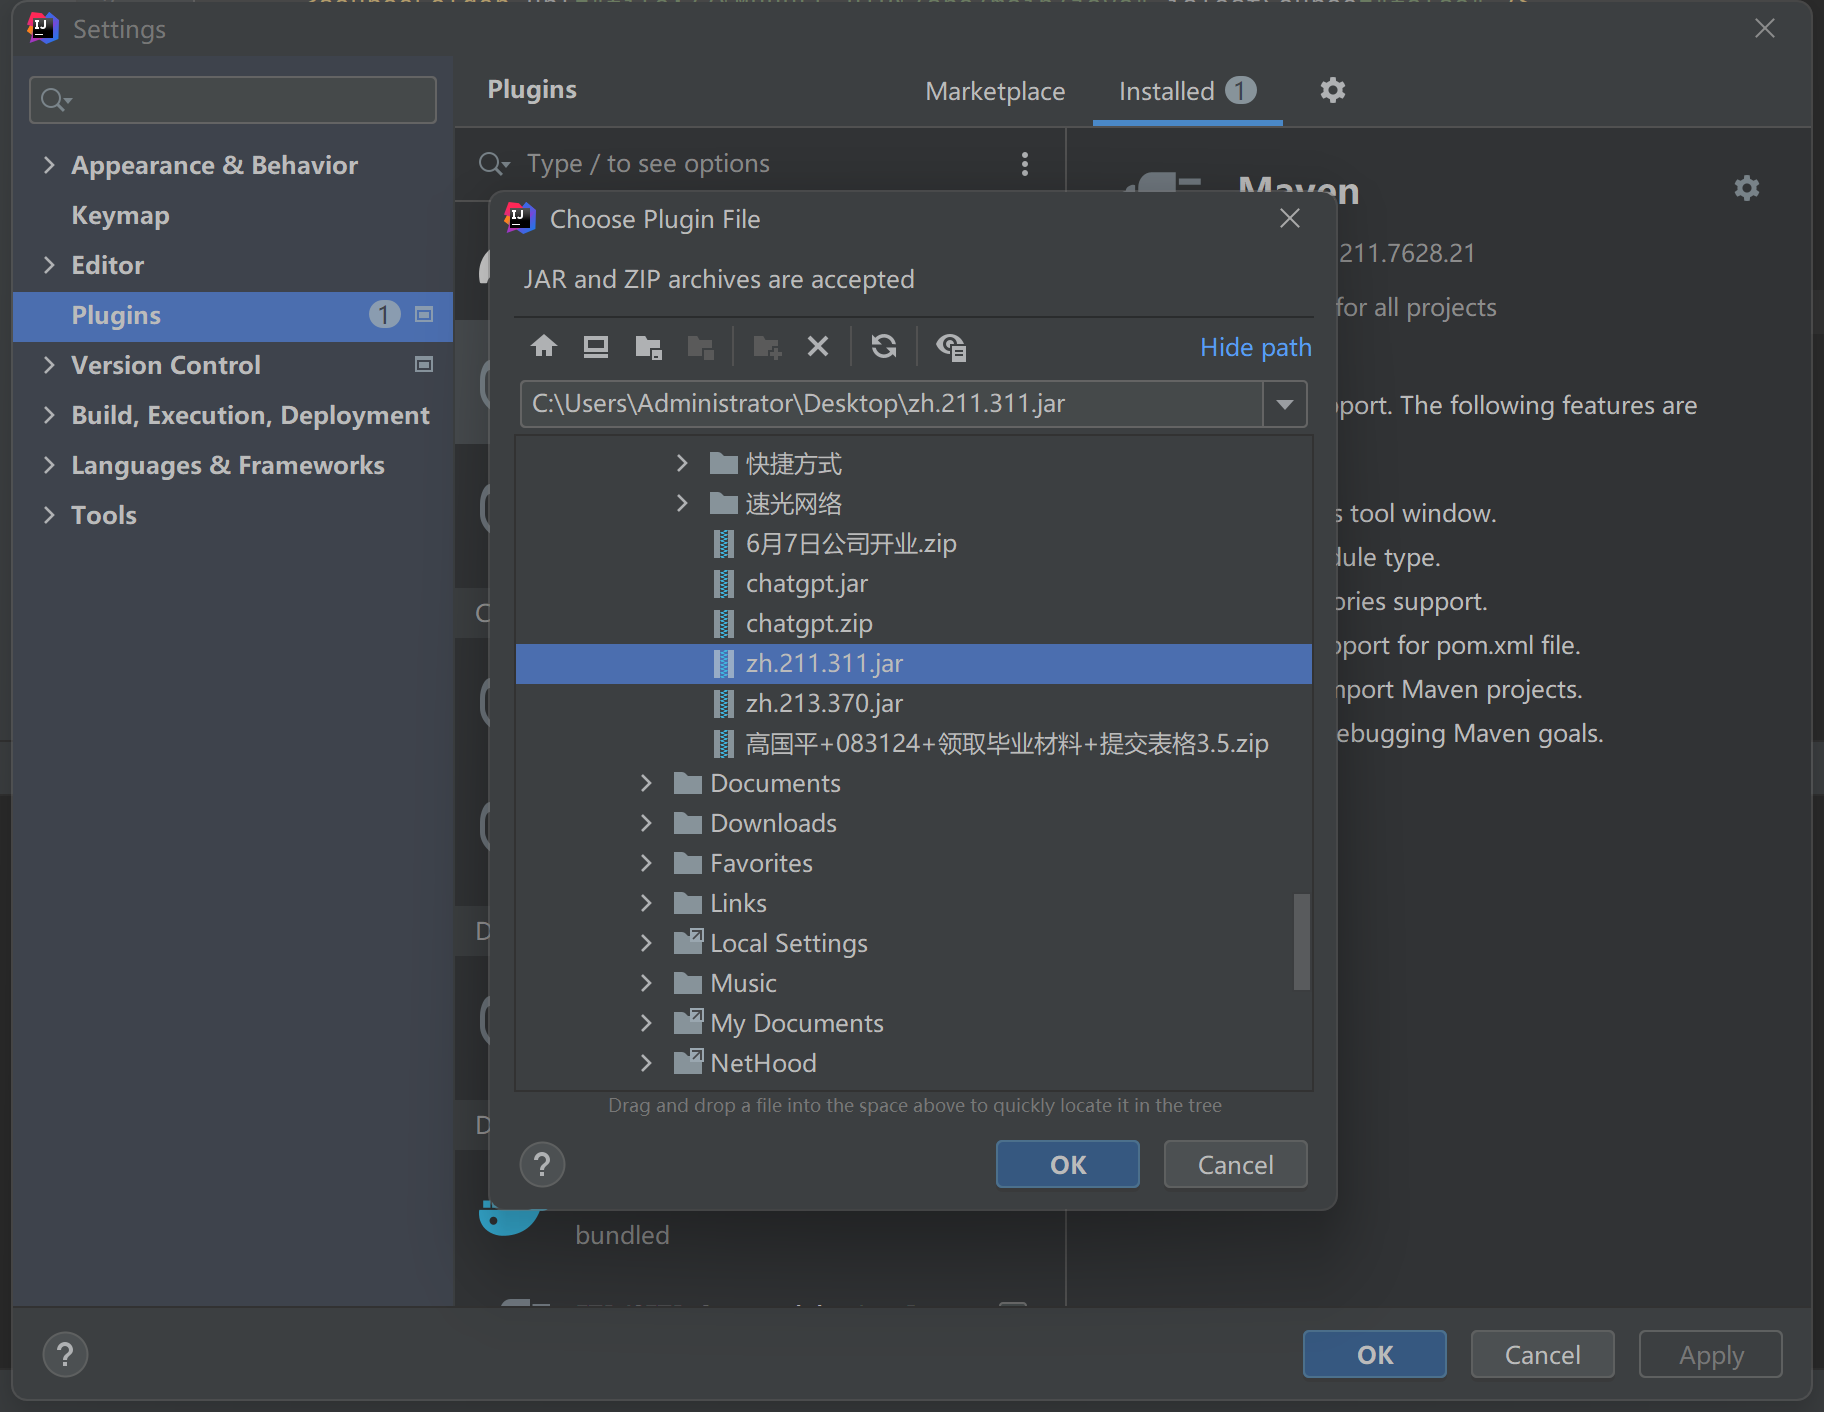Image resolution: width=1824 pixels, height=1412 pixels.
Task: Click the chatgpt.zip archive icon
Action: (x=724, y=623)
